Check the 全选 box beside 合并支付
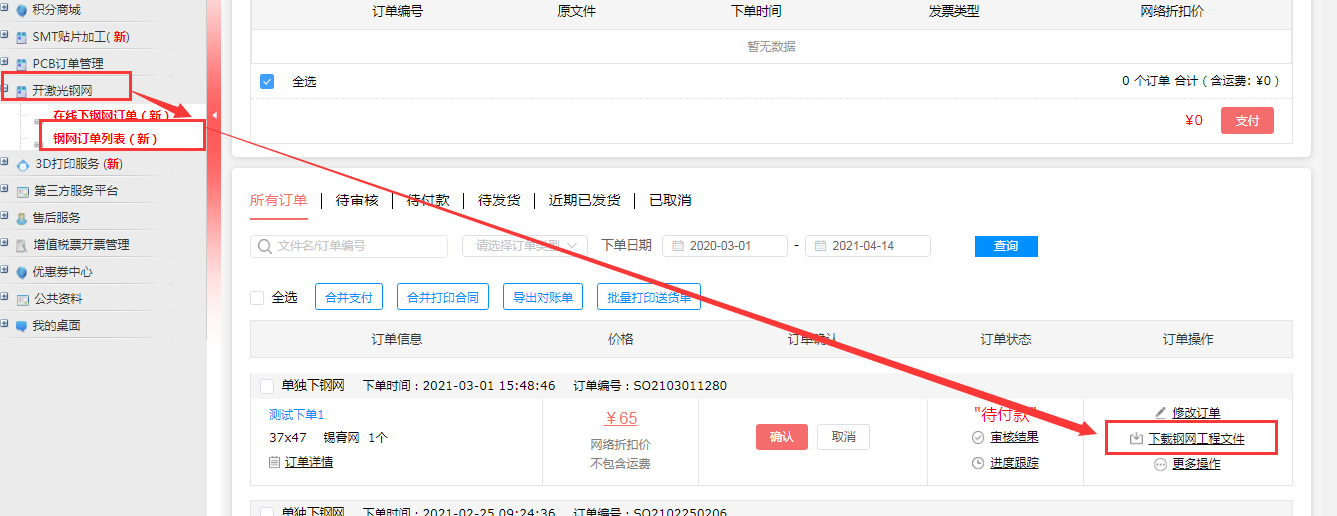Screen dimensions: 1337x516 [x=257, y=298]
